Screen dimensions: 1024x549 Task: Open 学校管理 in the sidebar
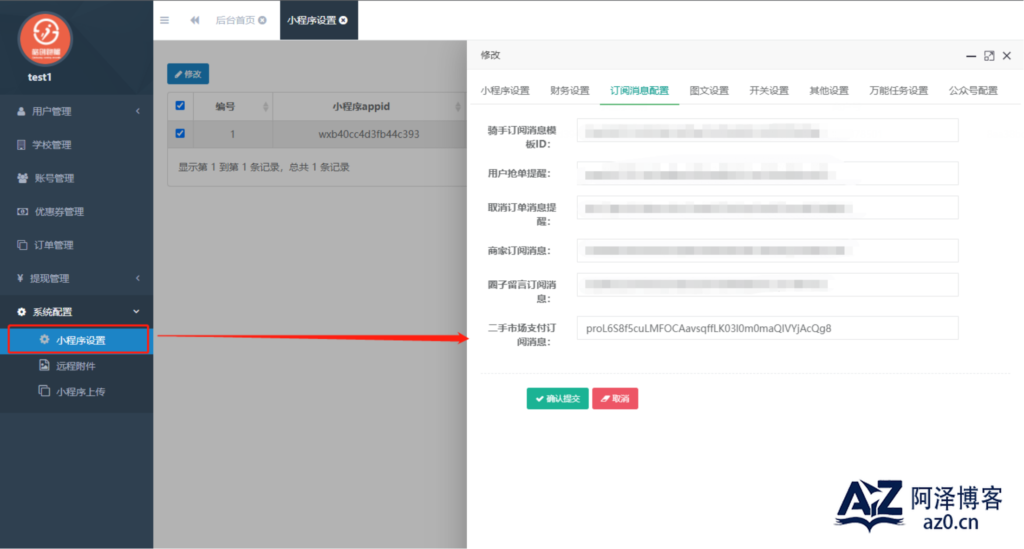click(76, 145)
